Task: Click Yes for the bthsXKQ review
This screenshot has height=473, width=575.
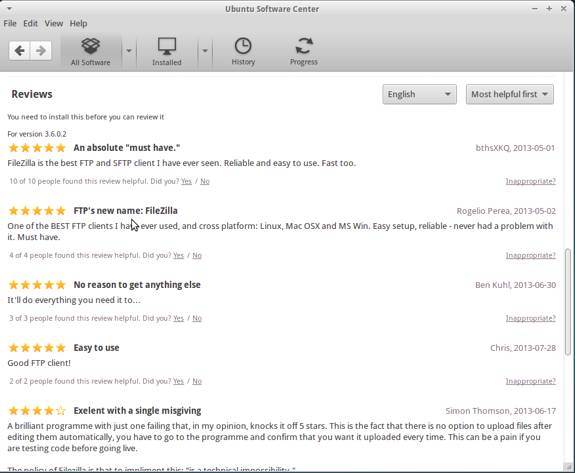Action: coord(186,181)
